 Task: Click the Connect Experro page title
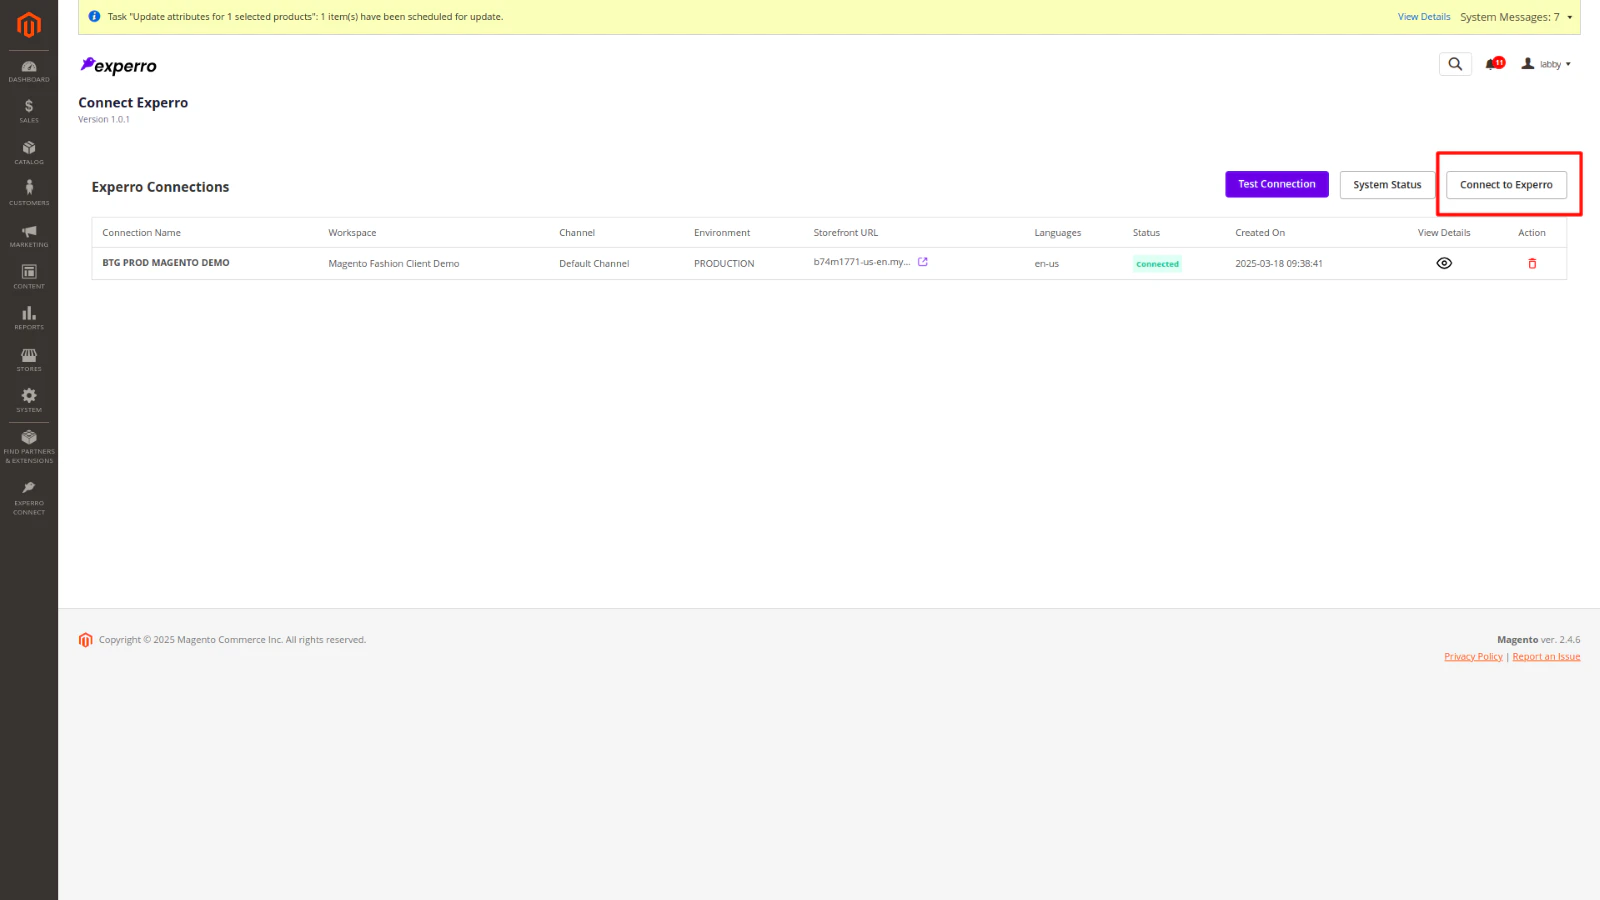tap(133, 103)
